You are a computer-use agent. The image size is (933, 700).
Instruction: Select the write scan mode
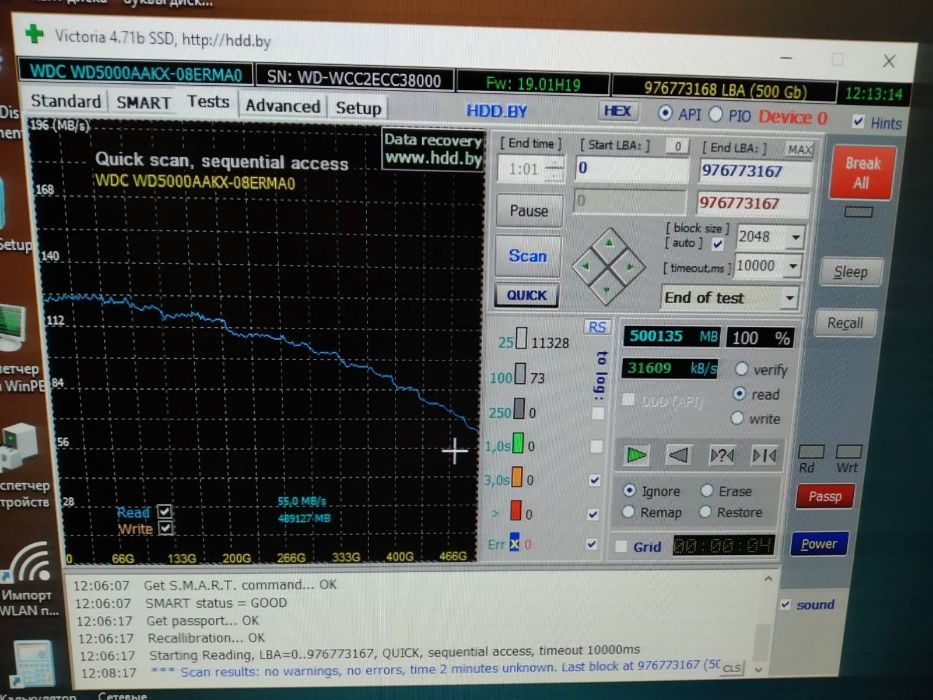[x=737, y=418]
